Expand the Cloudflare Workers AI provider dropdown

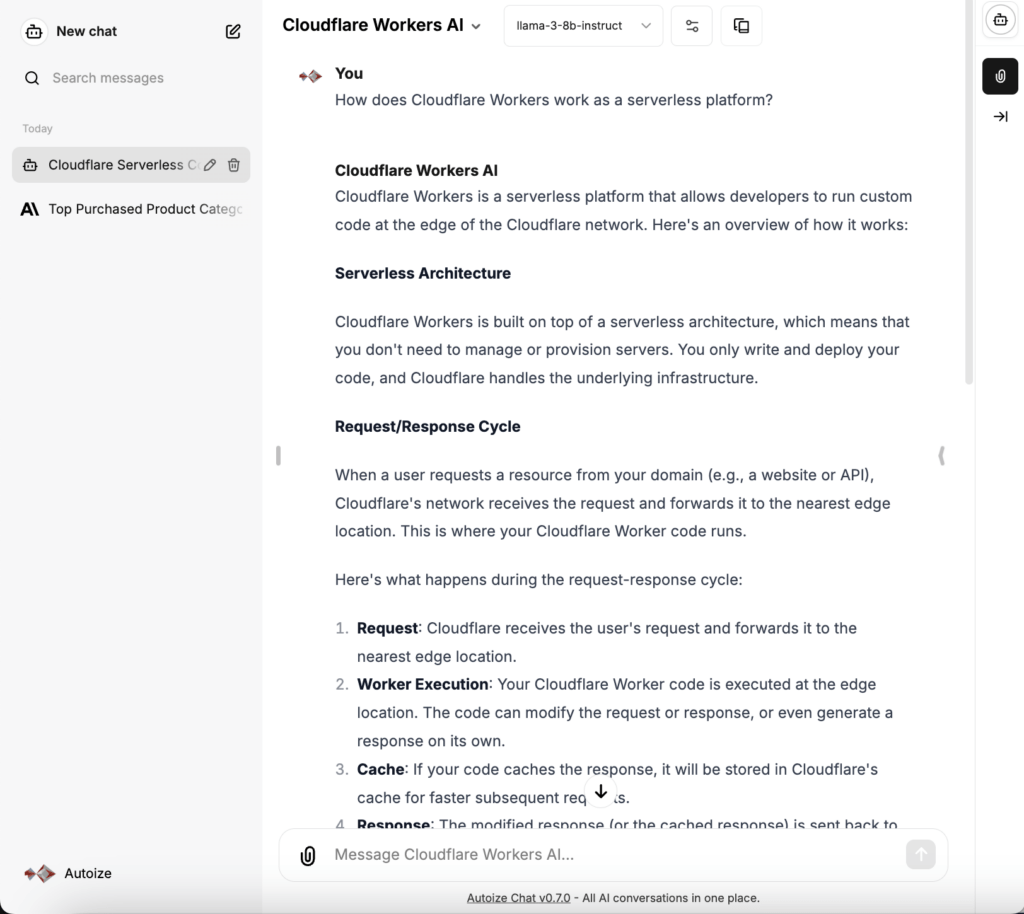coord(382,25)
